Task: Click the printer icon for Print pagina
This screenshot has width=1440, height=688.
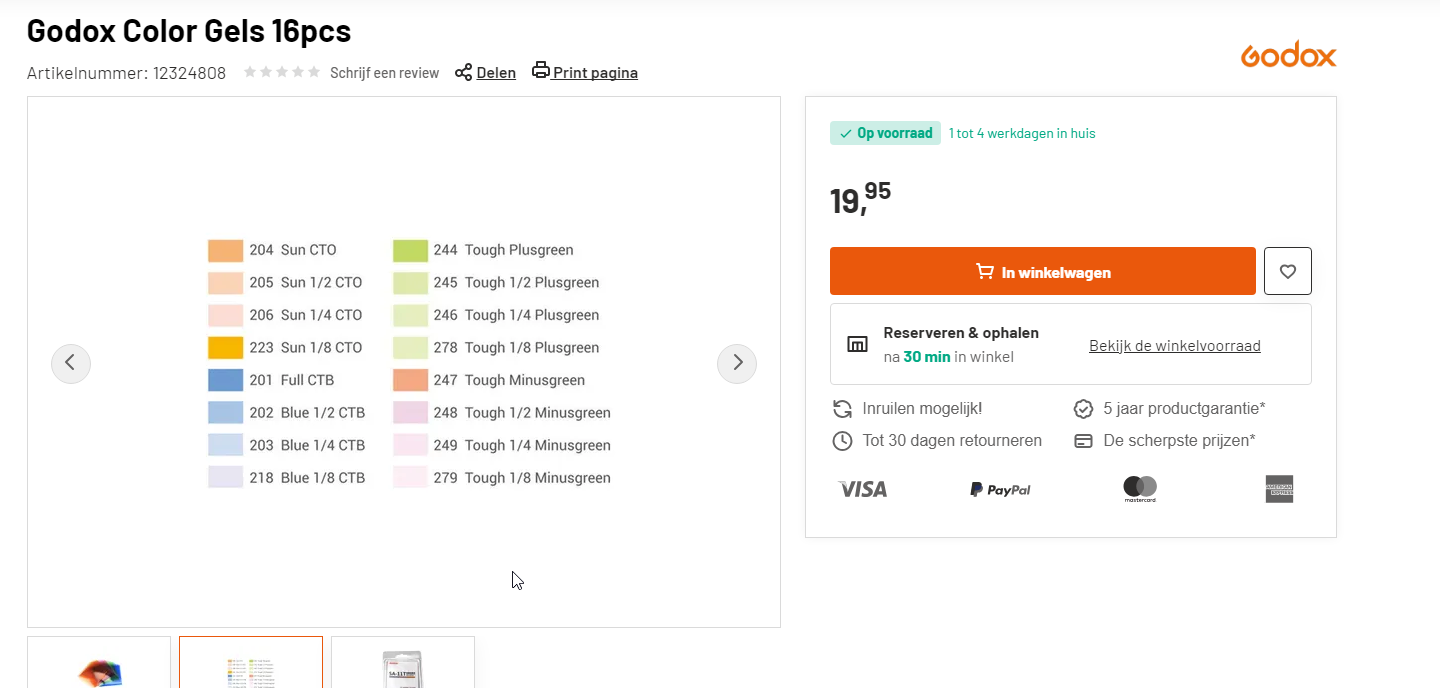Action: click(x=541, y=70)
